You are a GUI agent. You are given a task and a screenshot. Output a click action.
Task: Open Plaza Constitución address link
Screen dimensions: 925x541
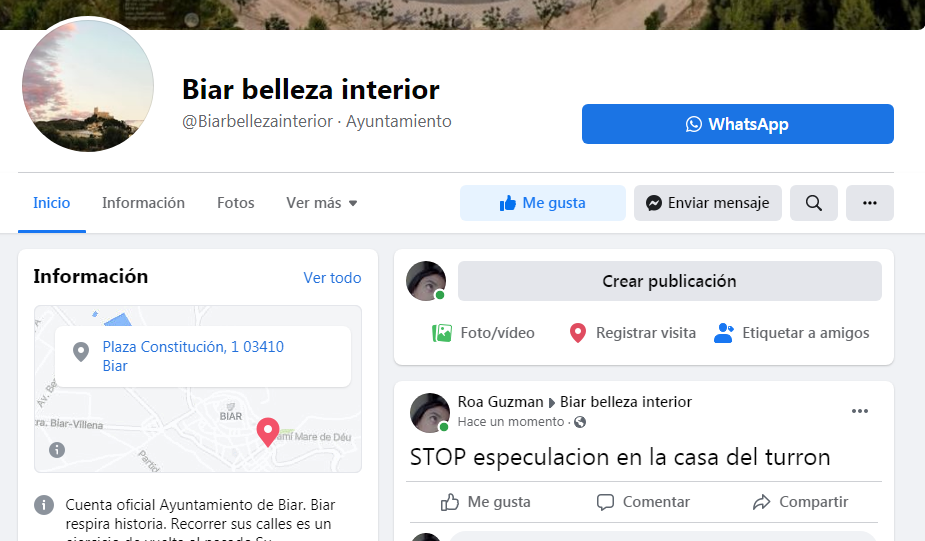[x=193, y=356]
